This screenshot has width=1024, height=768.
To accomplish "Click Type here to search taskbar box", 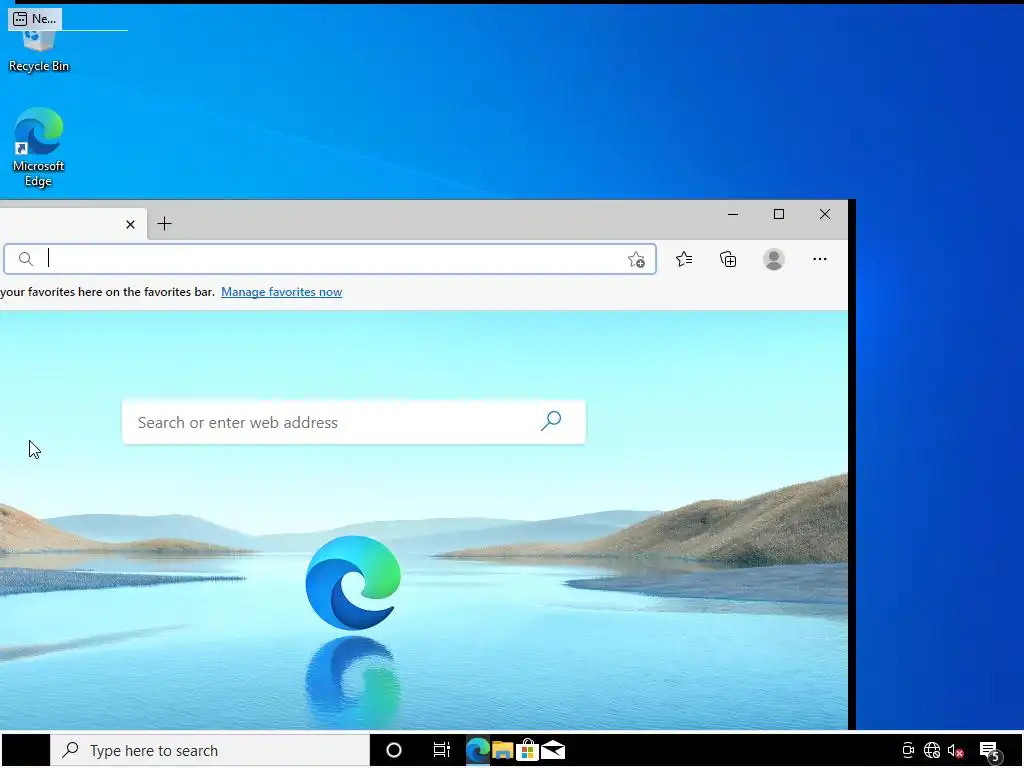I will [210, 750].
